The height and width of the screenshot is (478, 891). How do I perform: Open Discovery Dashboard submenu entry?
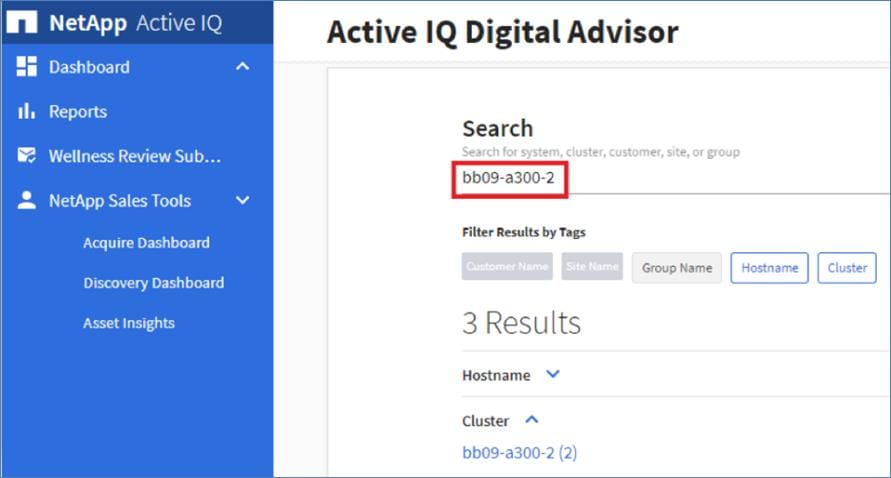point(153,282)
